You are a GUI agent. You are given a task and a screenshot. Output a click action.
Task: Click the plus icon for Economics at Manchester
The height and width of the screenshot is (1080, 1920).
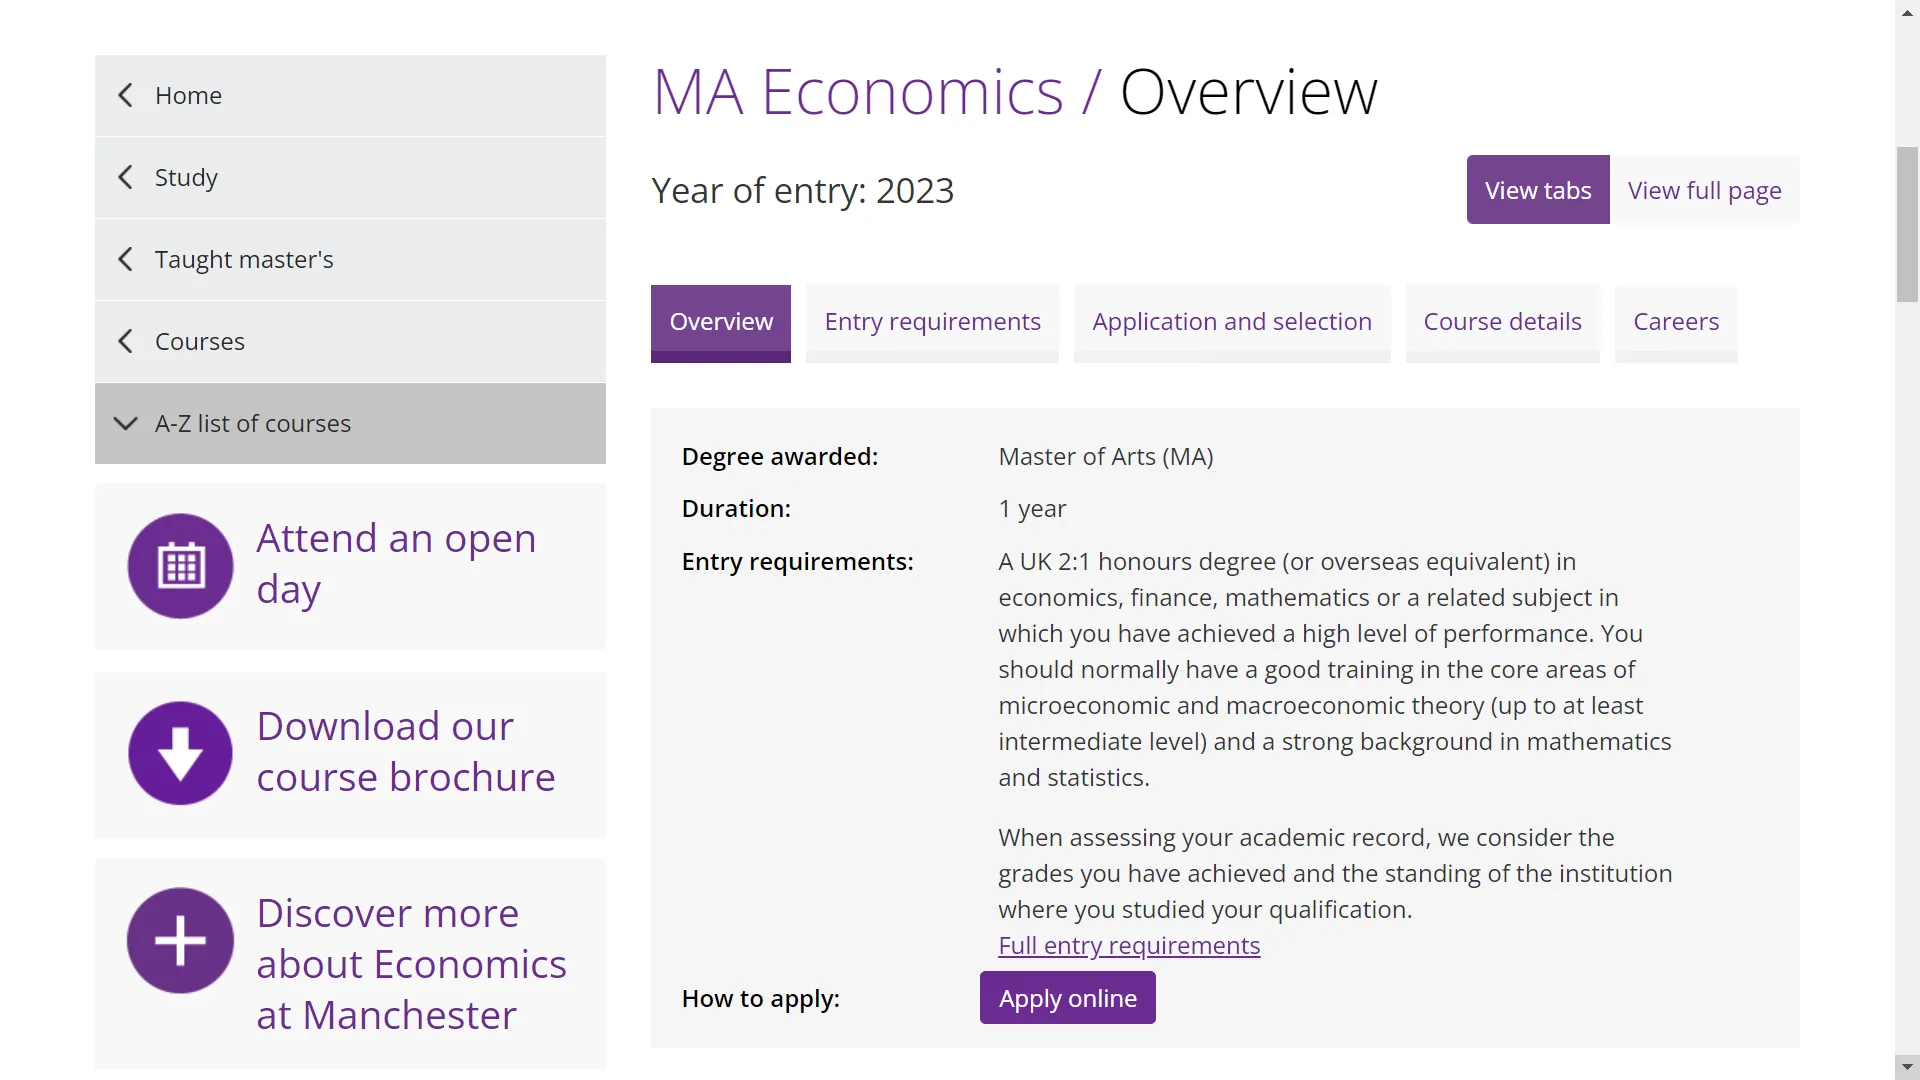[180, 940]
